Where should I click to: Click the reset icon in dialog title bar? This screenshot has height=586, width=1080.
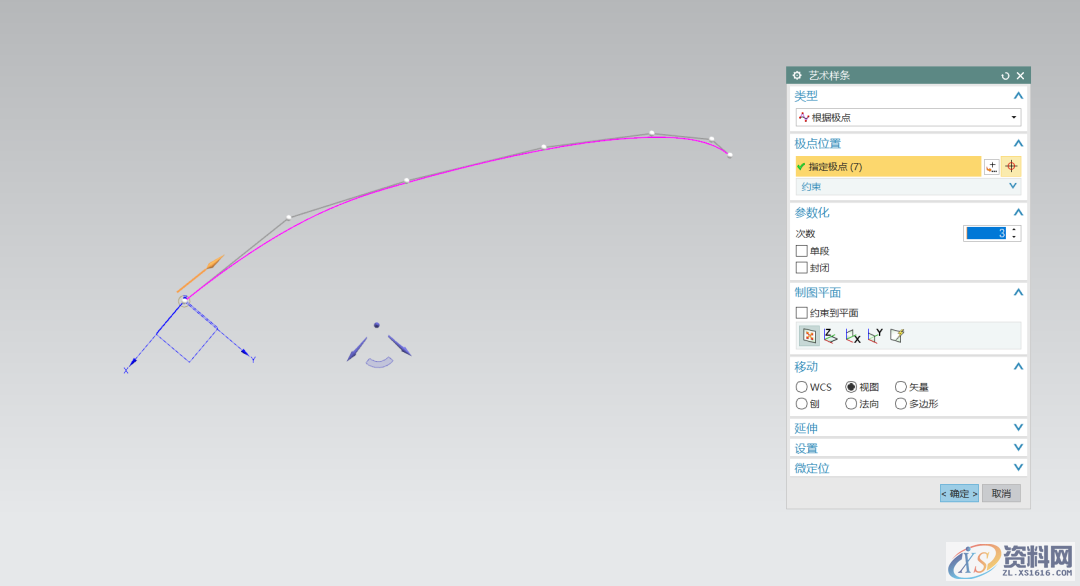coord(1005,76)
